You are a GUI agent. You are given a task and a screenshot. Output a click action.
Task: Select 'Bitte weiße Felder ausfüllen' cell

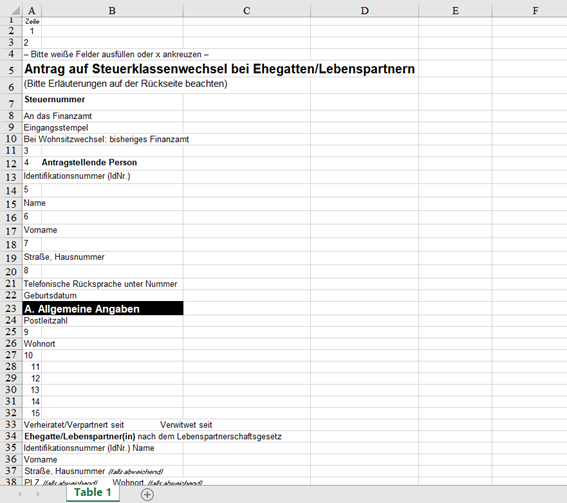pyautogui.click(x=116, y=55)
